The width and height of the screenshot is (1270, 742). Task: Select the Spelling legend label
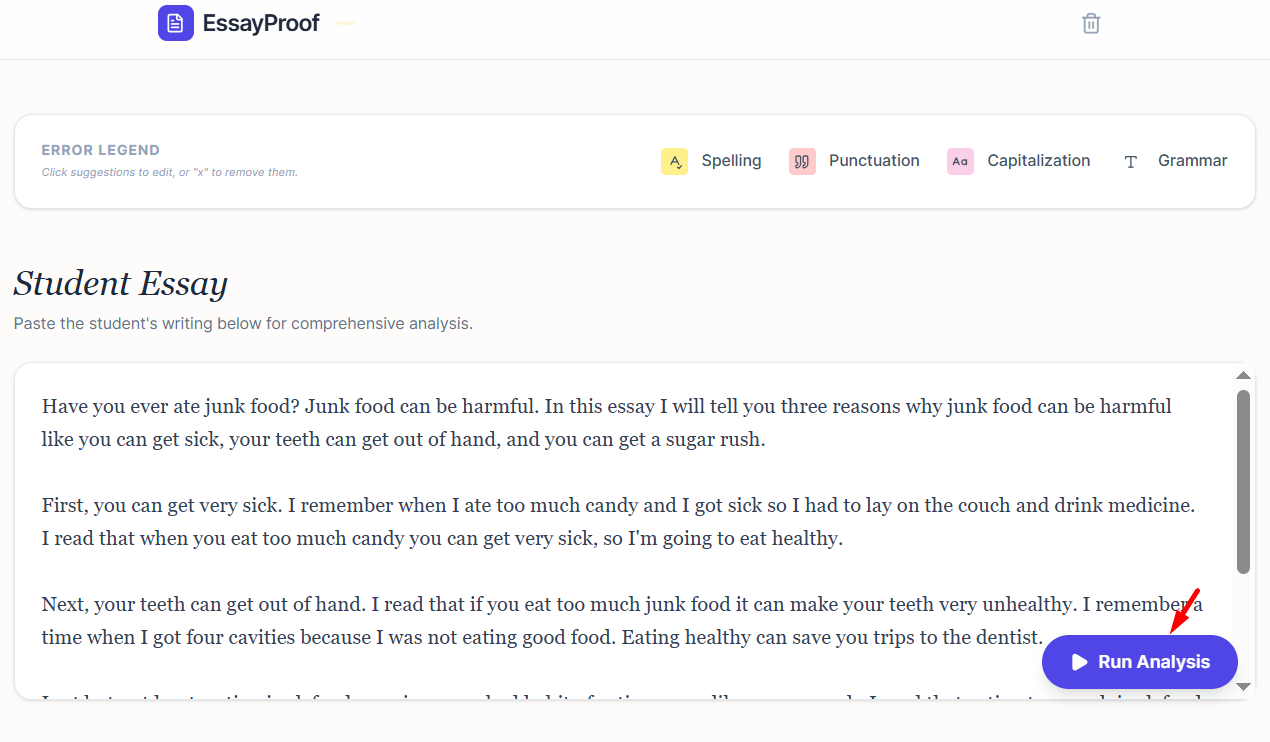(x=731, y=161)
